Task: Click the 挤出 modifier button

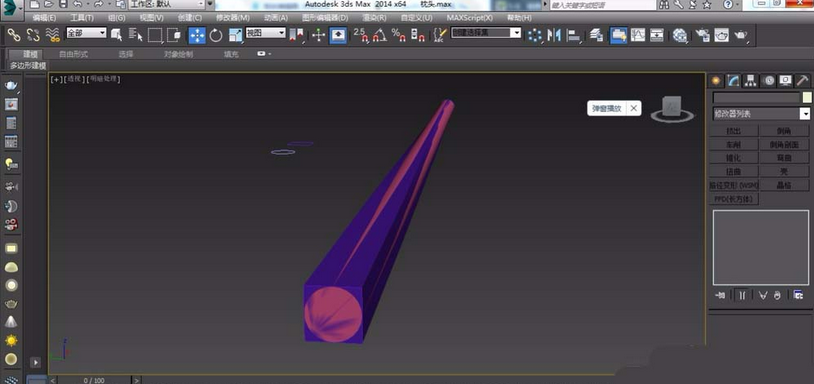Action: point(734,131)
